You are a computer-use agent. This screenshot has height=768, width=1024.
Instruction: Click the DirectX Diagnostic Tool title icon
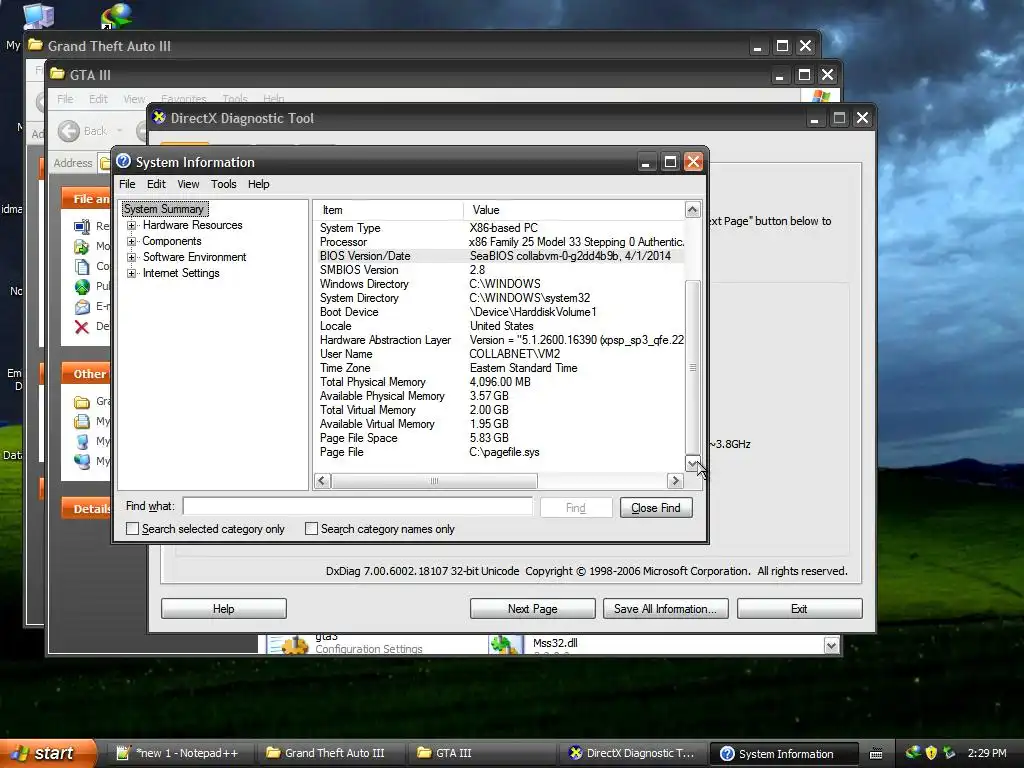coord(159,118)
